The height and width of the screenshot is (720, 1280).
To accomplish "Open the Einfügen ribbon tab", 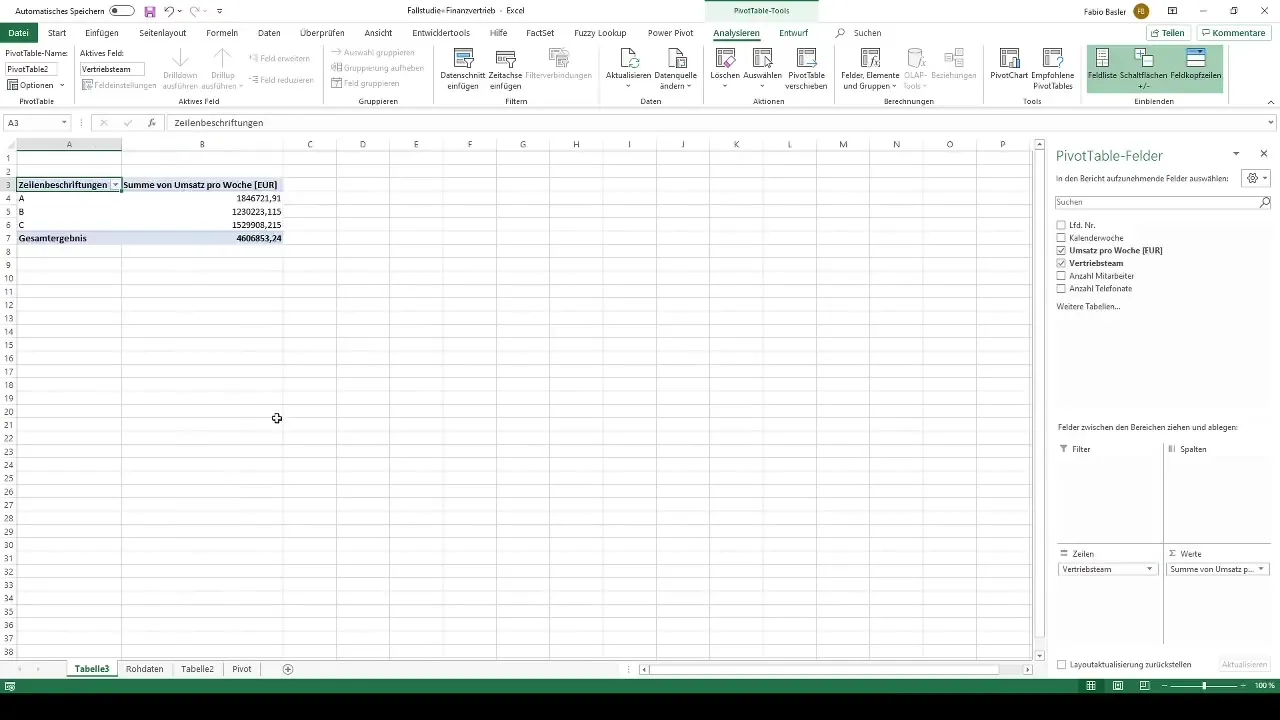I will pyautogui.click(x=102, y=33).
